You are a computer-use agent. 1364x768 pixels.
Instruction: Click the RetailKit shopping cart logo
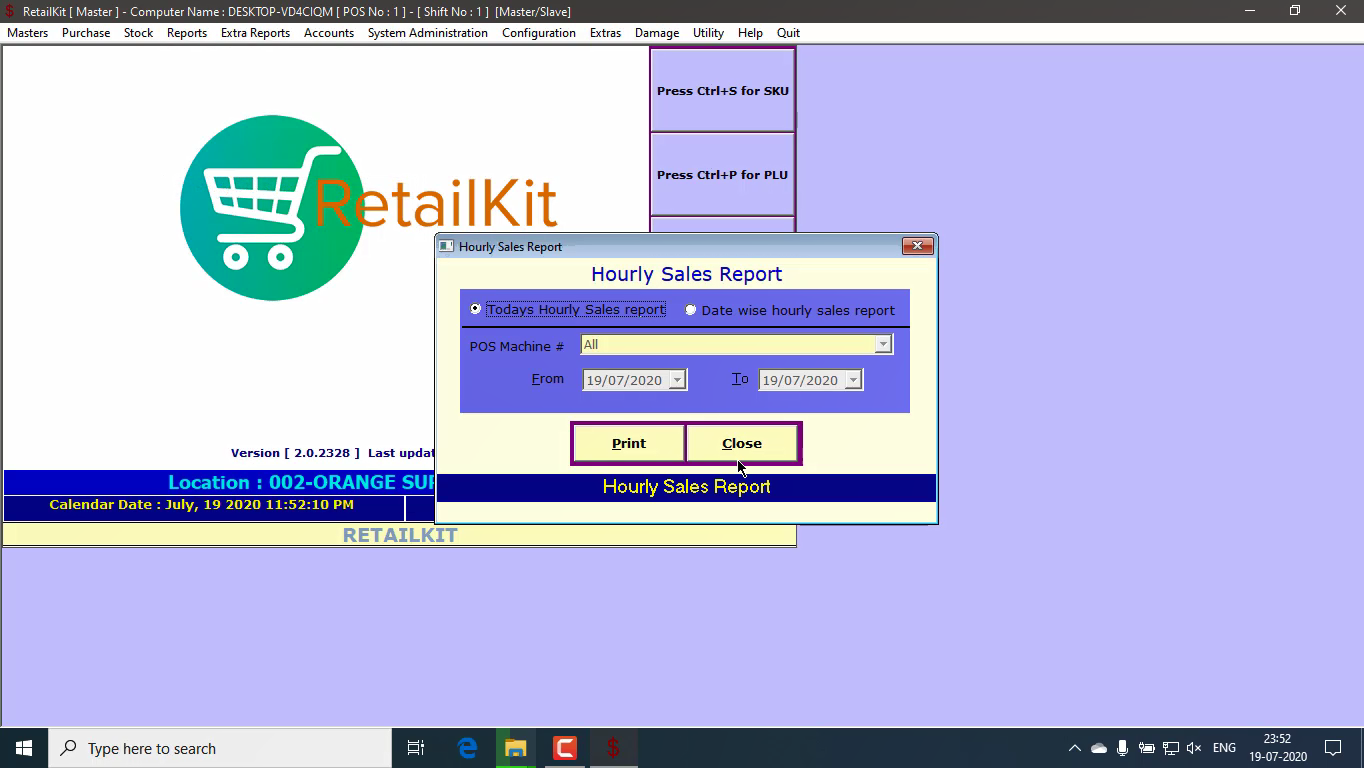click(x=272, y=207)
